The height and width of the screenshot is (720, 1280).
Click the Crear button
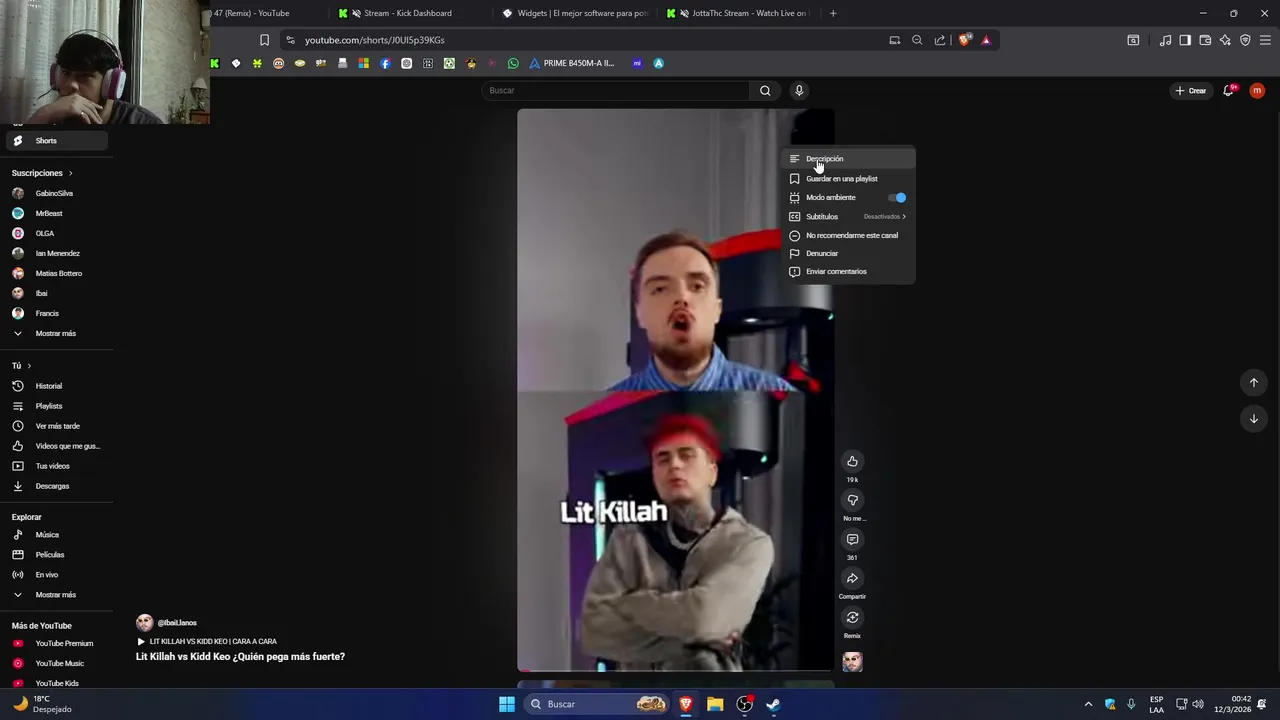[1190, 90]
